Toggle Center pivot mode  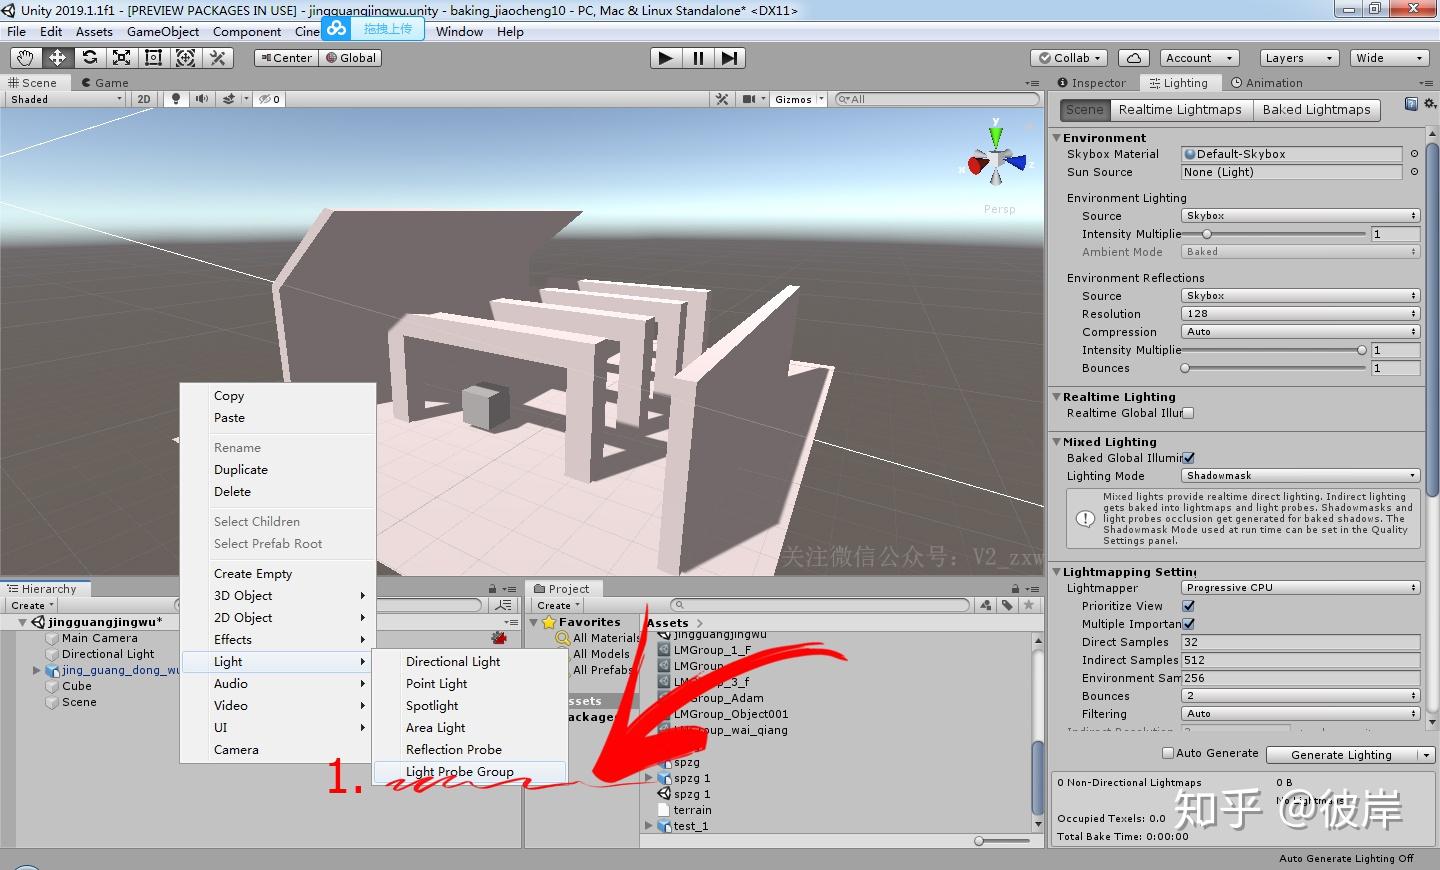[286, 58]
